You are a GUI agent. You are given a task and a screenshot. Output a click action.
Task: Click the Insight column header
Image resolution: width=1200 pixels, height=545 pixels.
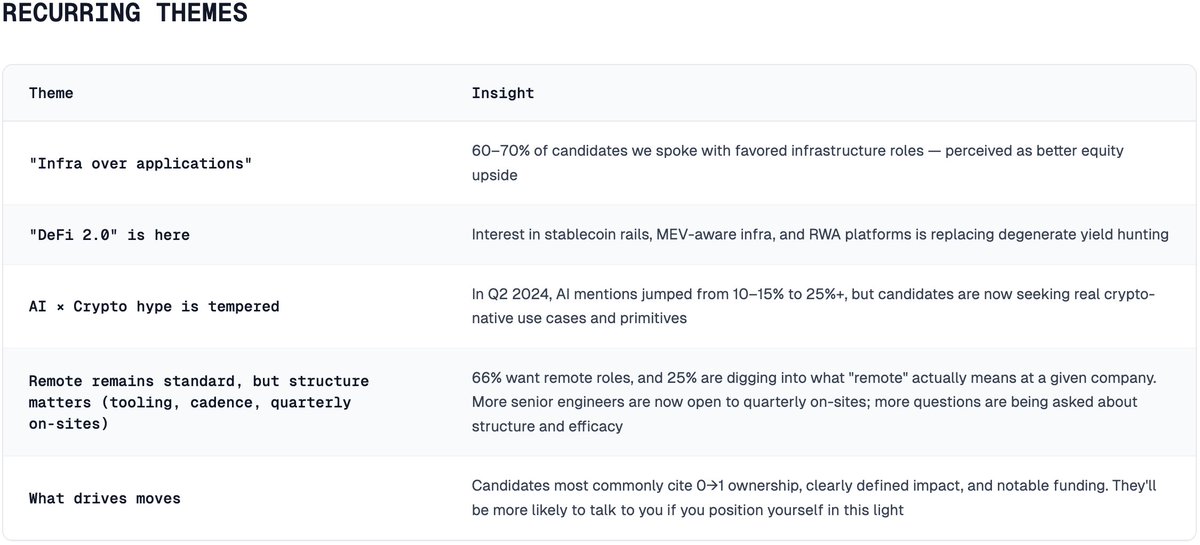tap(502, 93)
